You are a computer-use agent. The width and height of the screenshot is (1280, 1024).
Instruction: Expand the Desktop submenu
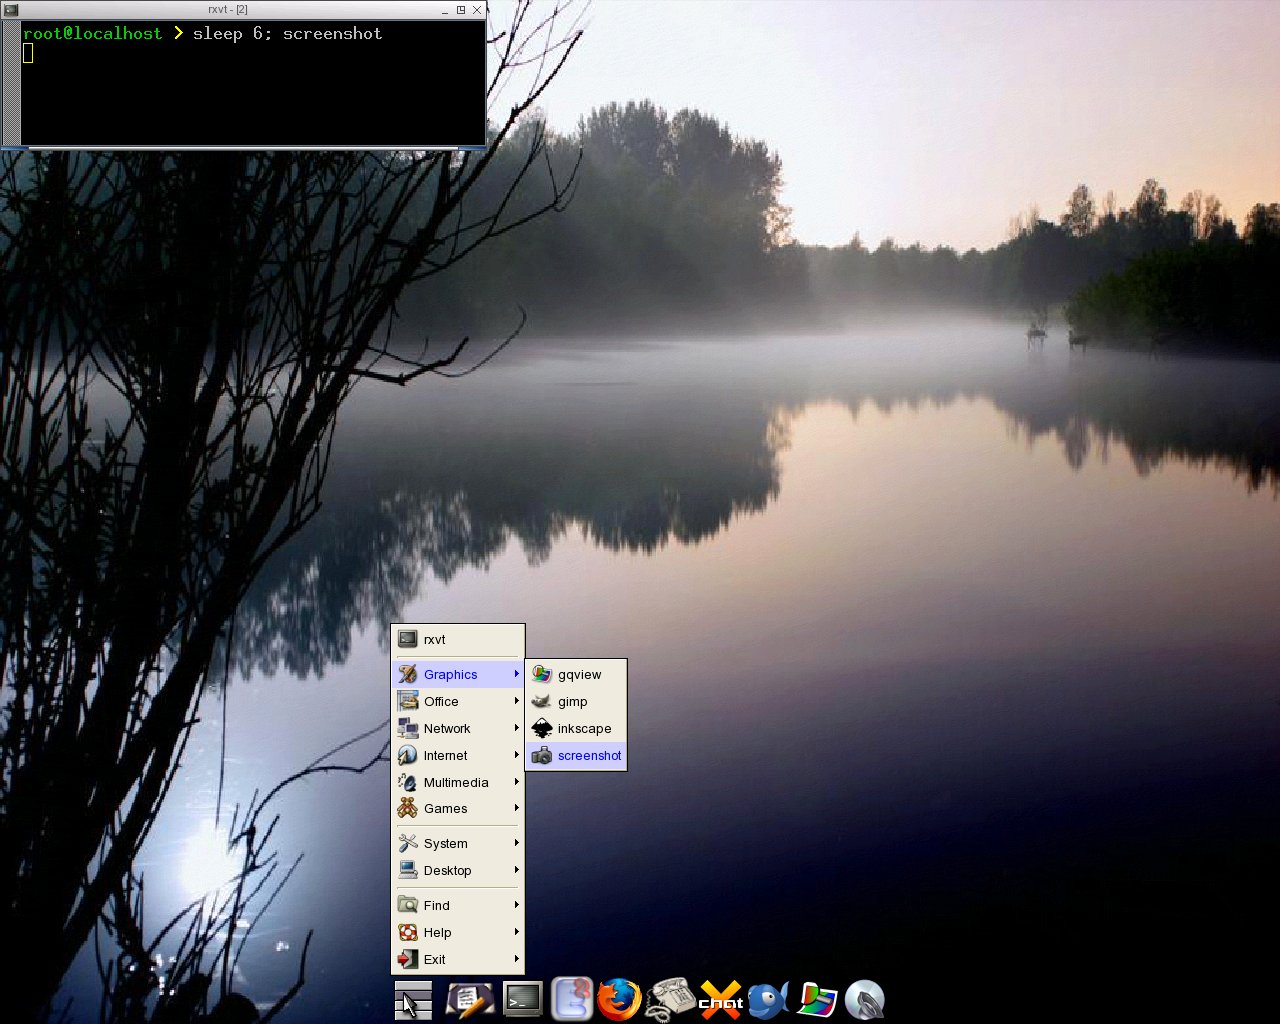[x=457, y=870]
